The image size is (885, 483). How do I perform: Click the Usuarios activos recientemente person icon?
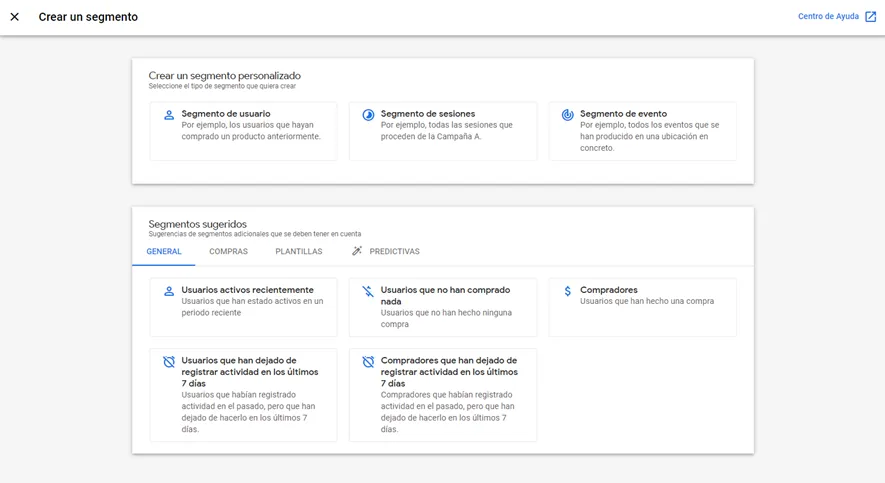169,292
